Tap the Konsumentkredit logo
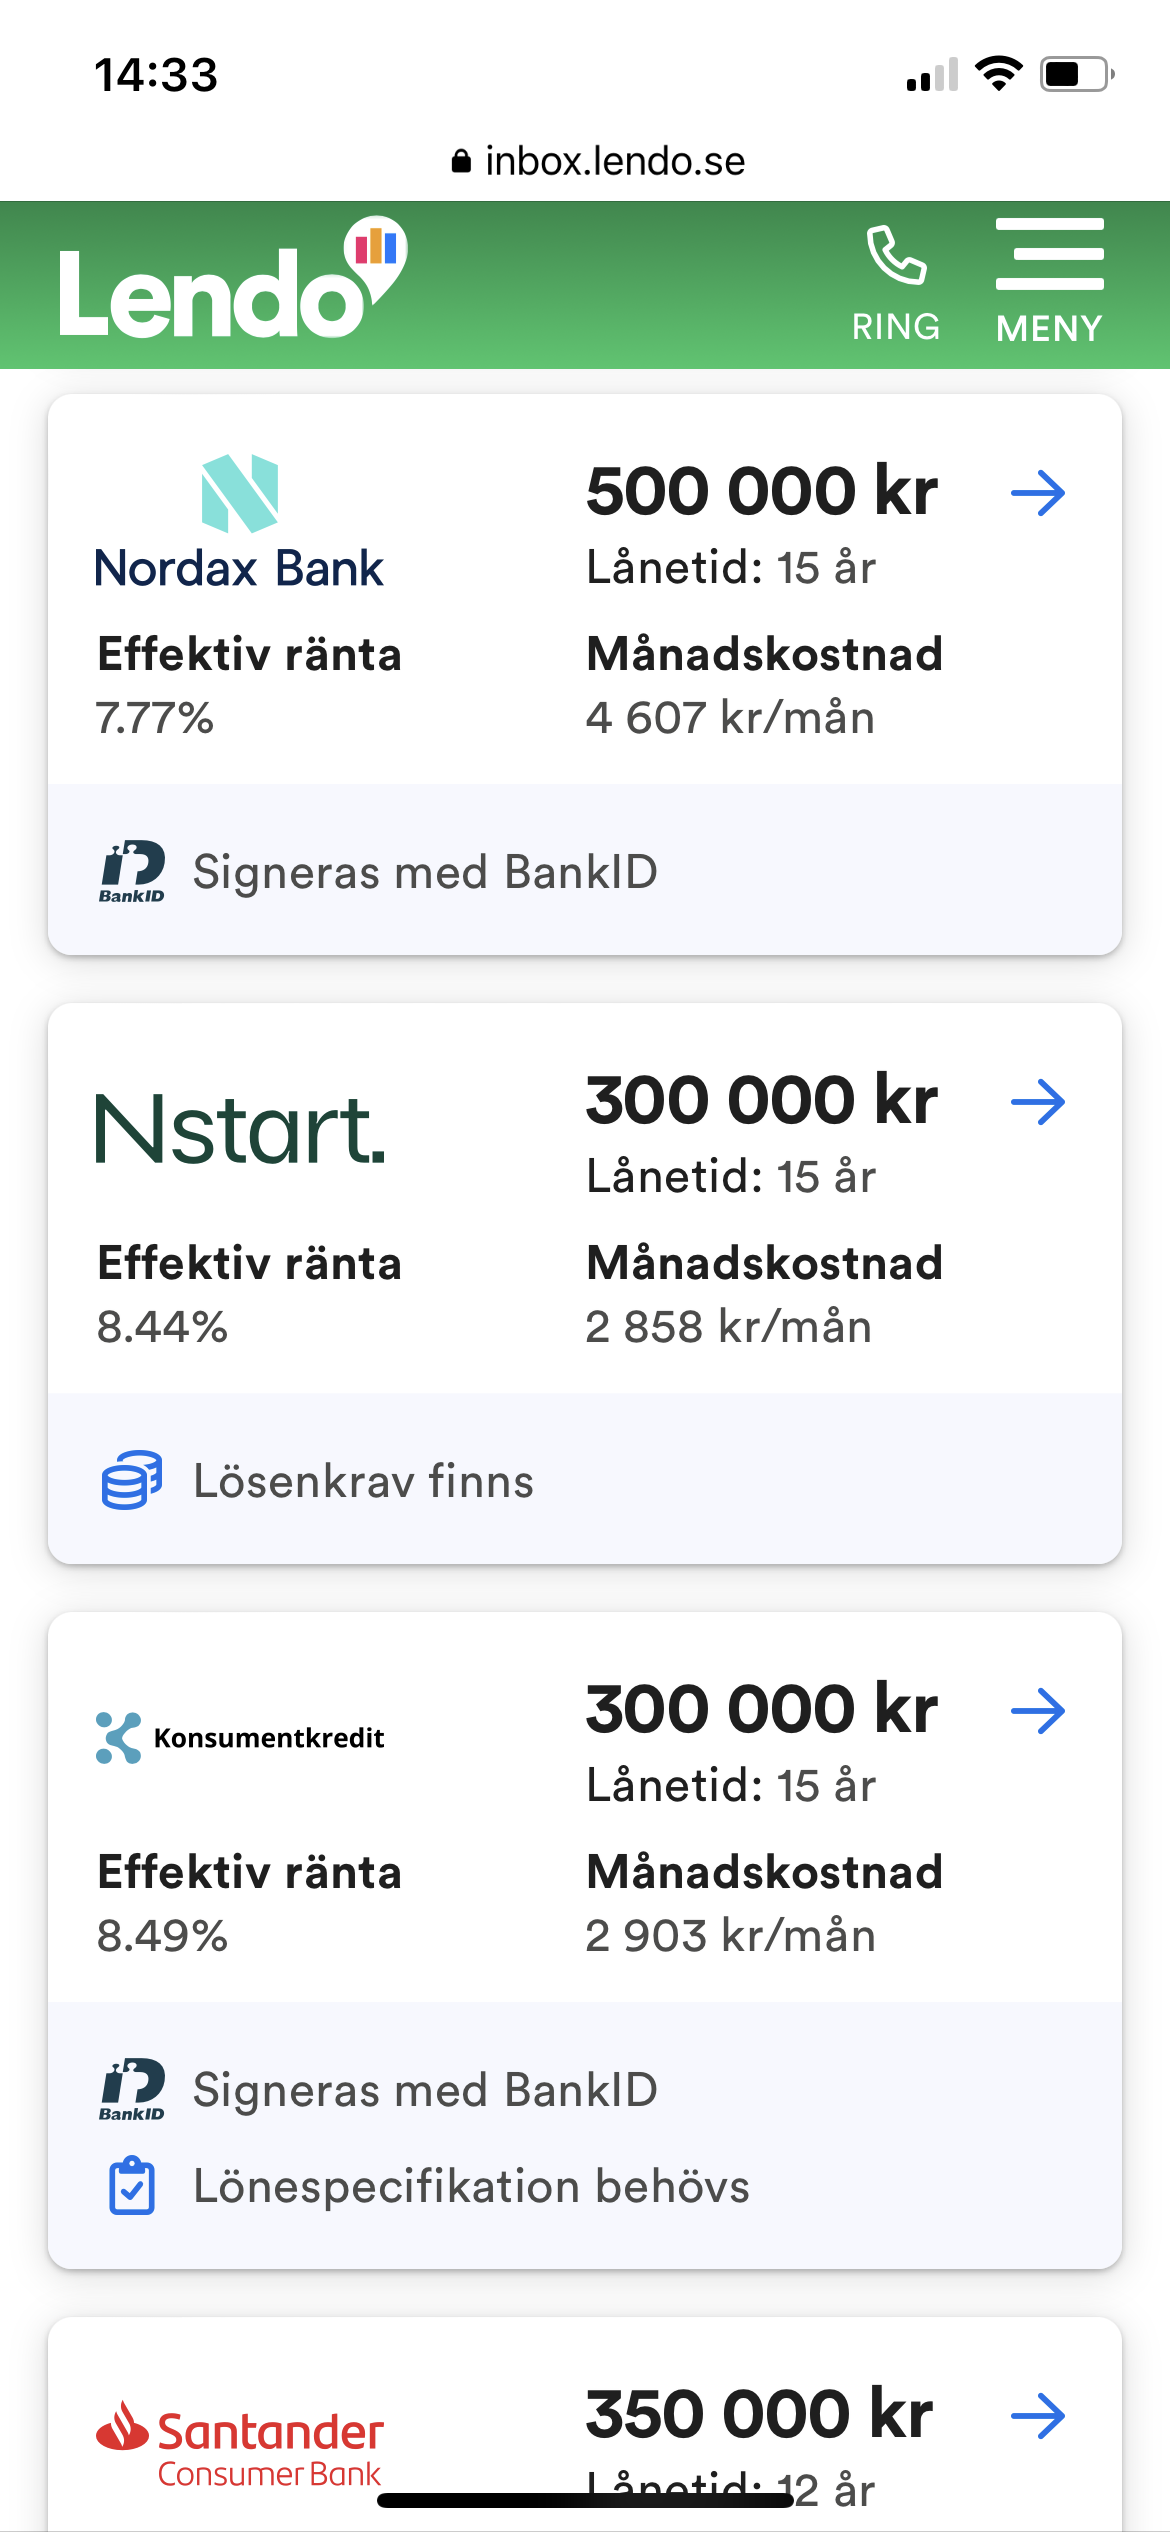 (240, 1738)
